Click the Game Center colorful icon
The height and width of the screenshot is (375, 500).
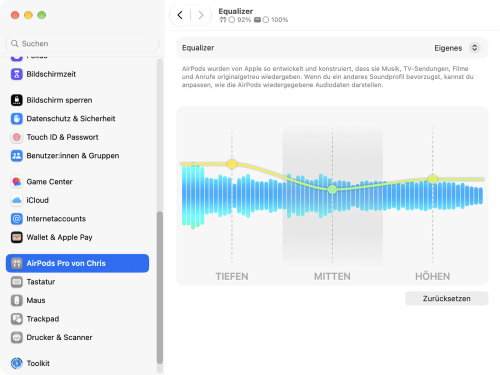coord(17,182)
